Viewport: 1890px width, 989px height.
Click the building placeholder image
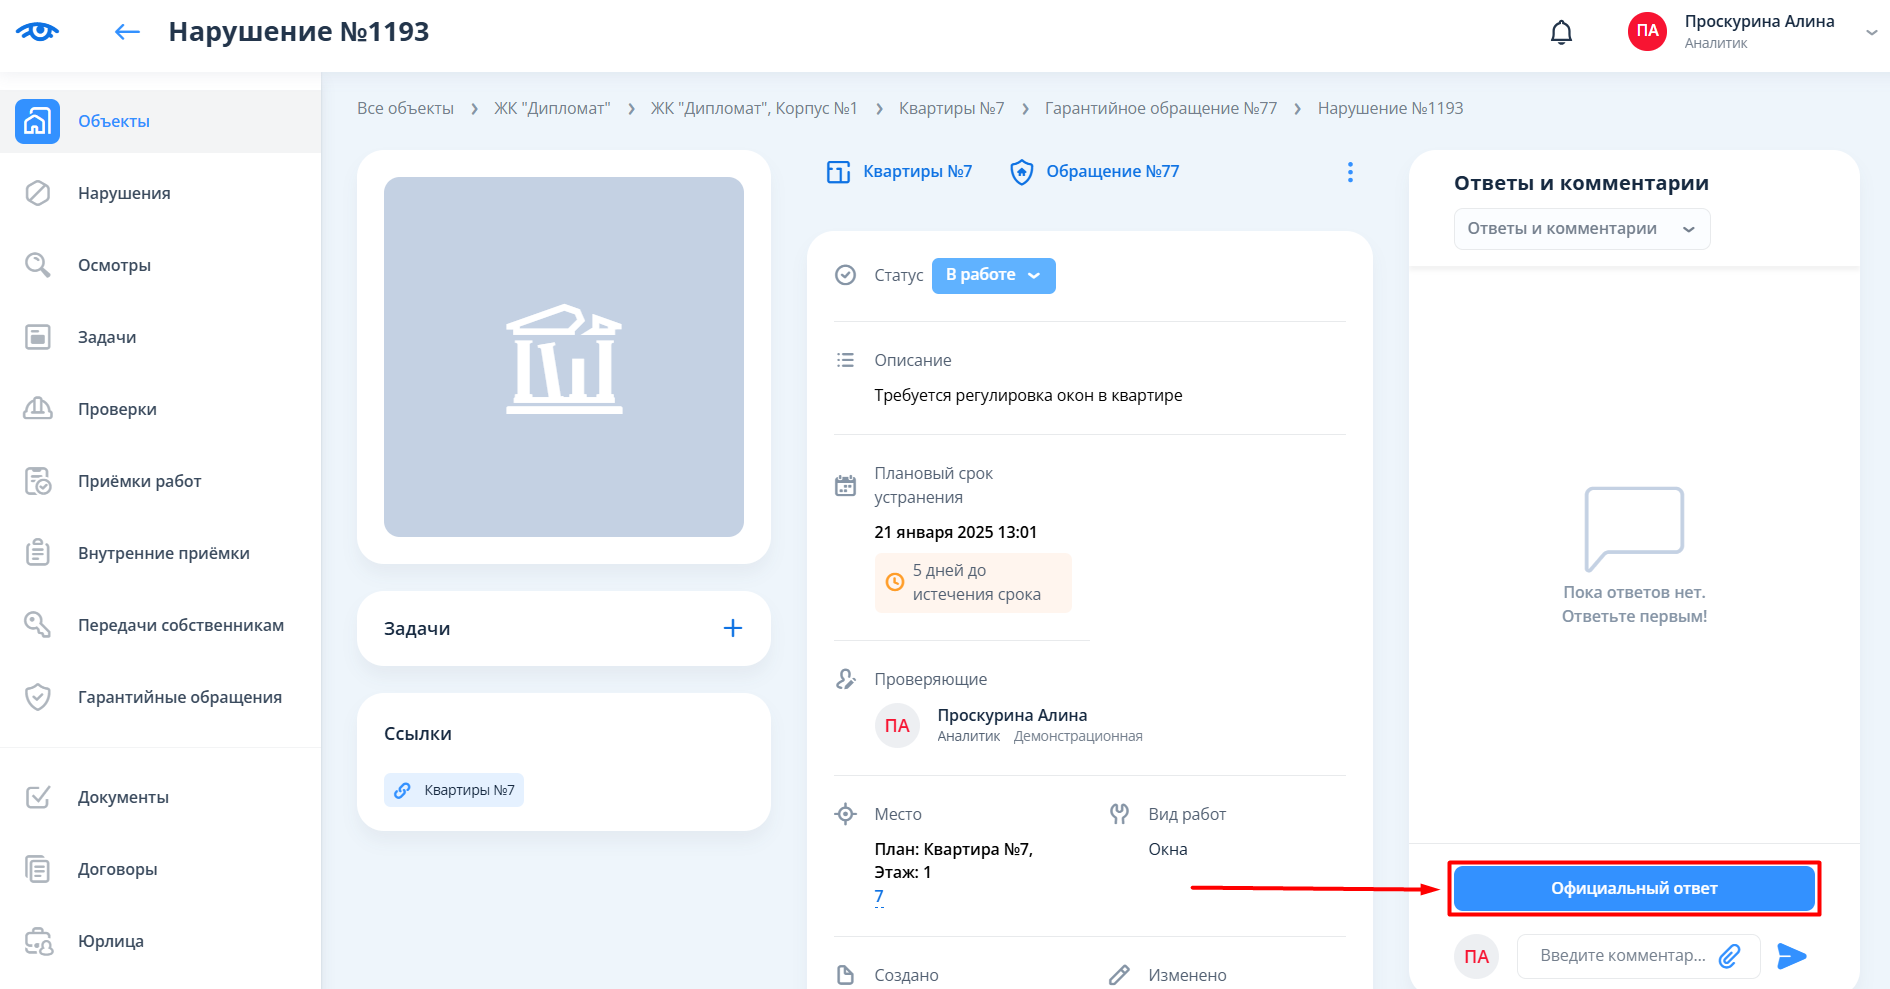[564, 357]
